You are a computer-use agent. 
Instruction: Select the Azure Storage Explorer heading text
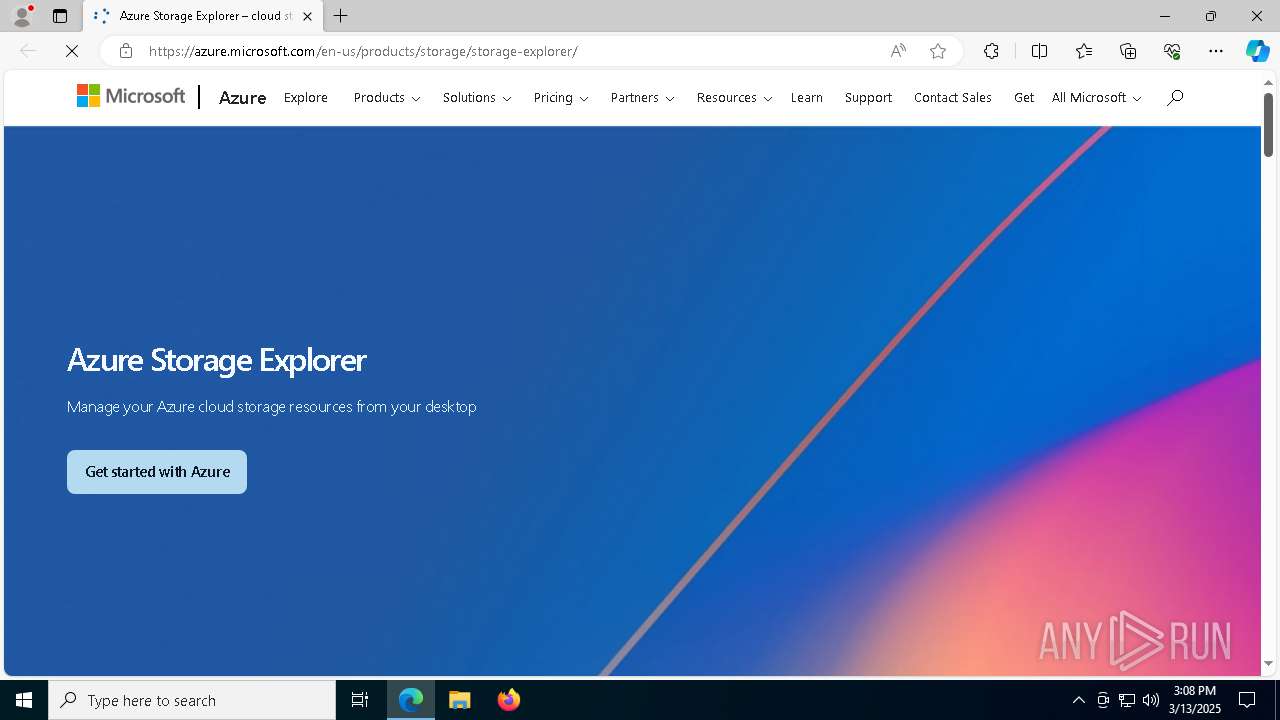point(217,360)
